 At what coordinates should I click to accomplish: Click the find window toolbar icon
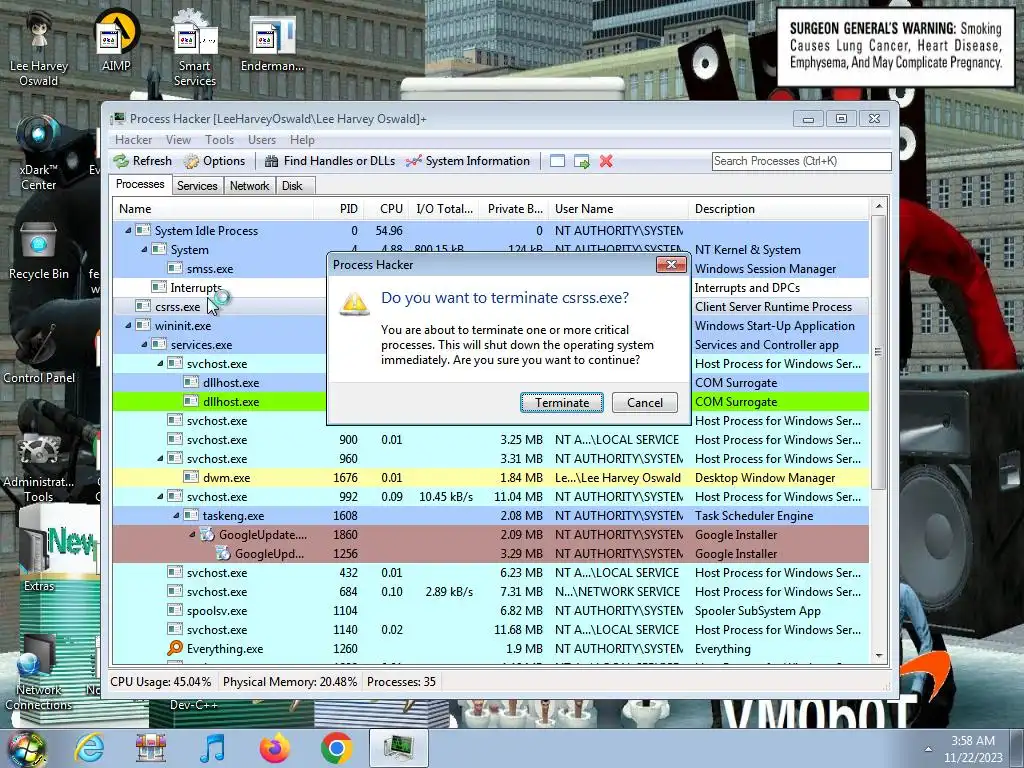tap(557, 161)
